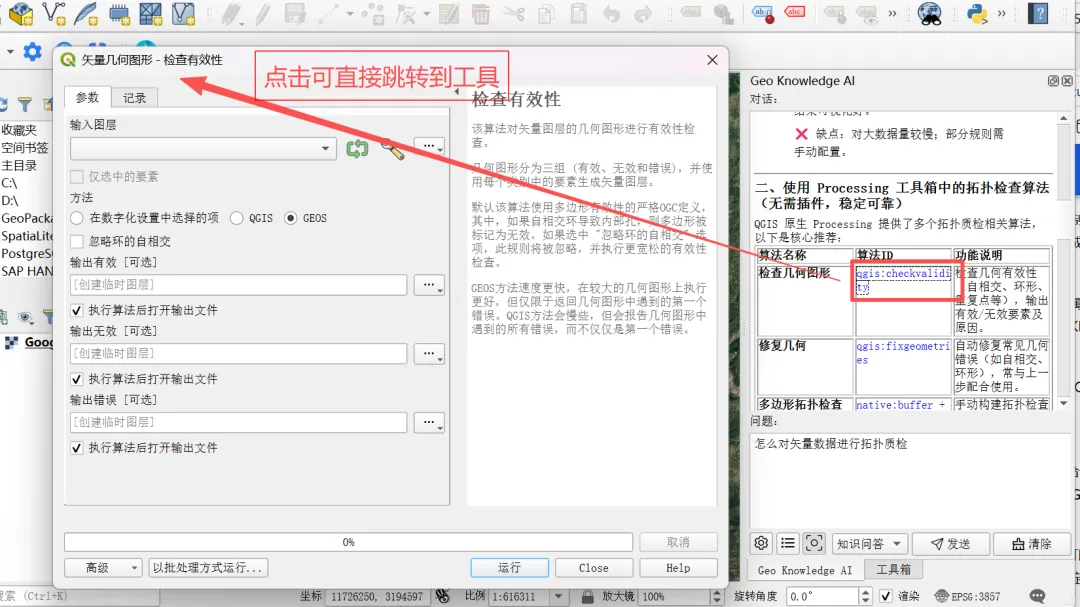Select the GEOS validity method radio button
The image size is (1080, 607).
pos(291,218)
